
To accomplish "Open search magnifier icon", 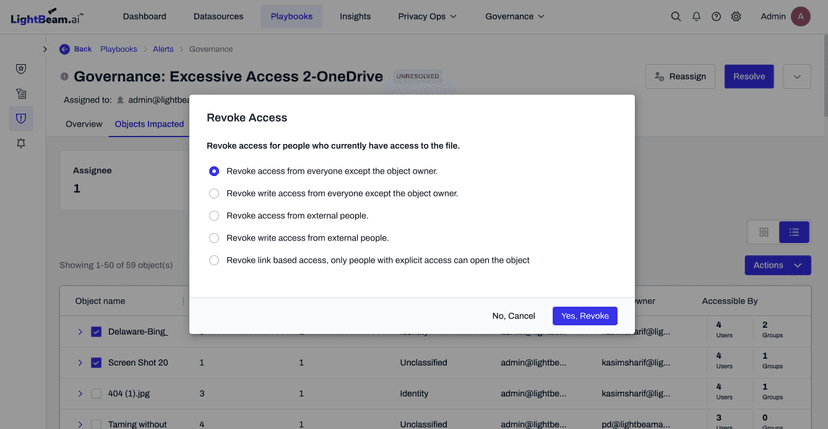I will [675, 16].
